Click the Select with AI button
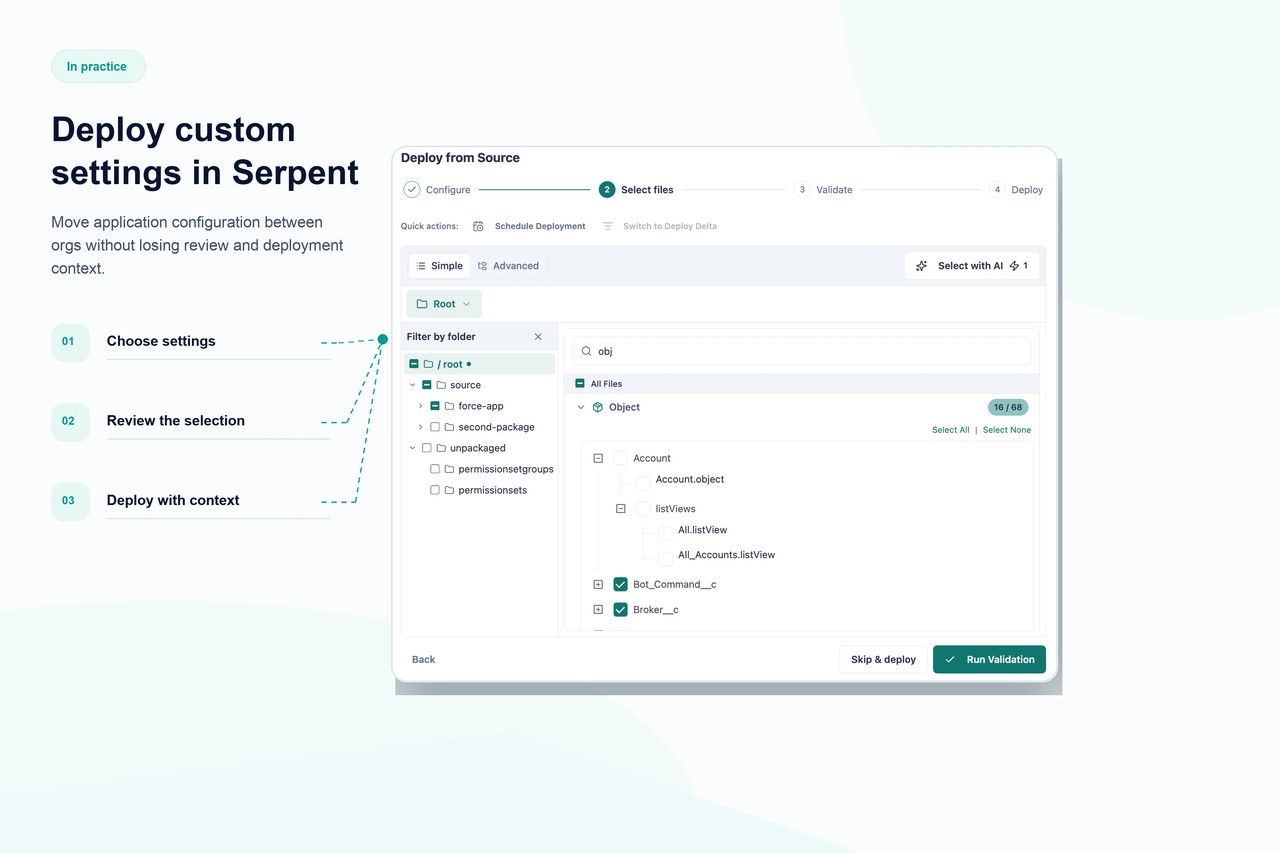The width and height of the screenshot is (1280, 853). (x=972, y=266)
